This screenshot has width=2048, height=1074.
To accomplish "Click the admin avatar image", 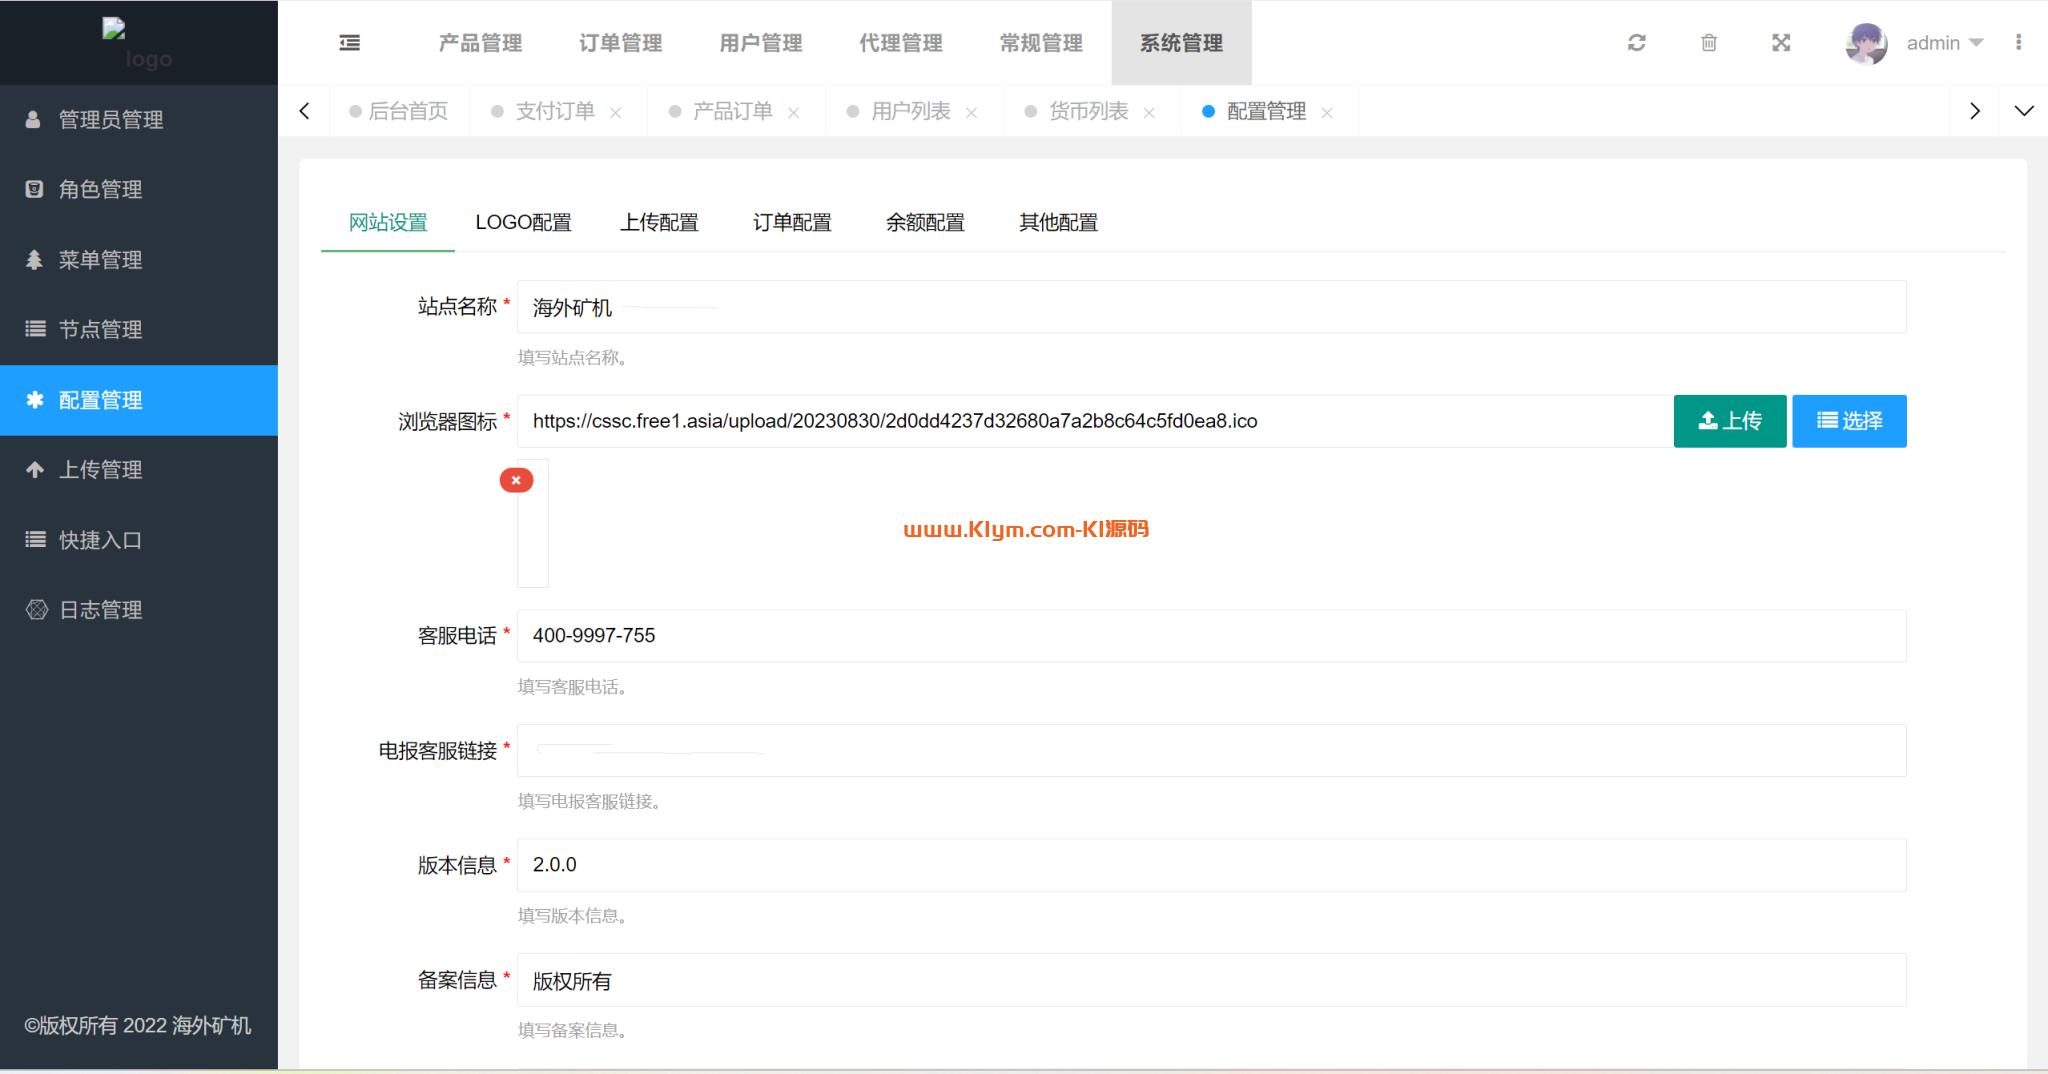I will (1865, 43).
